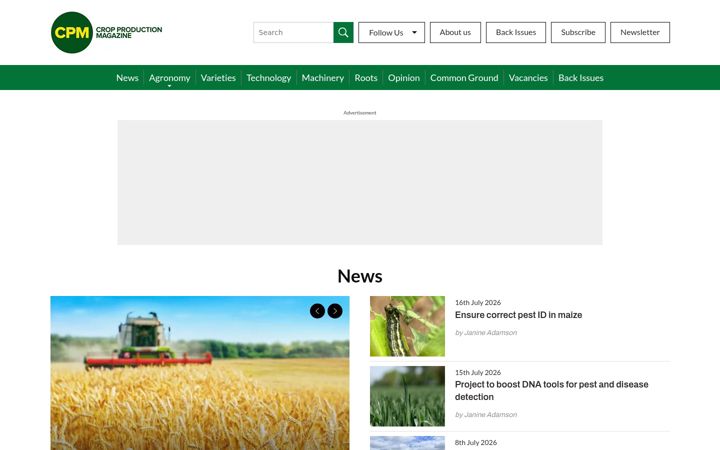Select Roots in the navbar
The width and height of the screenshot is (720, 450).
pos(366,78)
